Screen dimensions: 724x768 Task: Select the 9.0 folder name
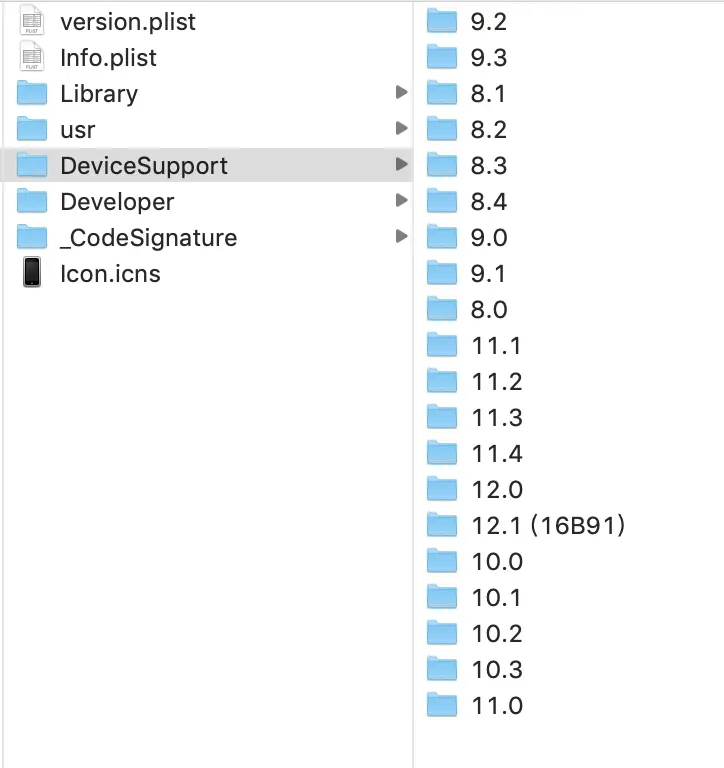pos(489,237)
